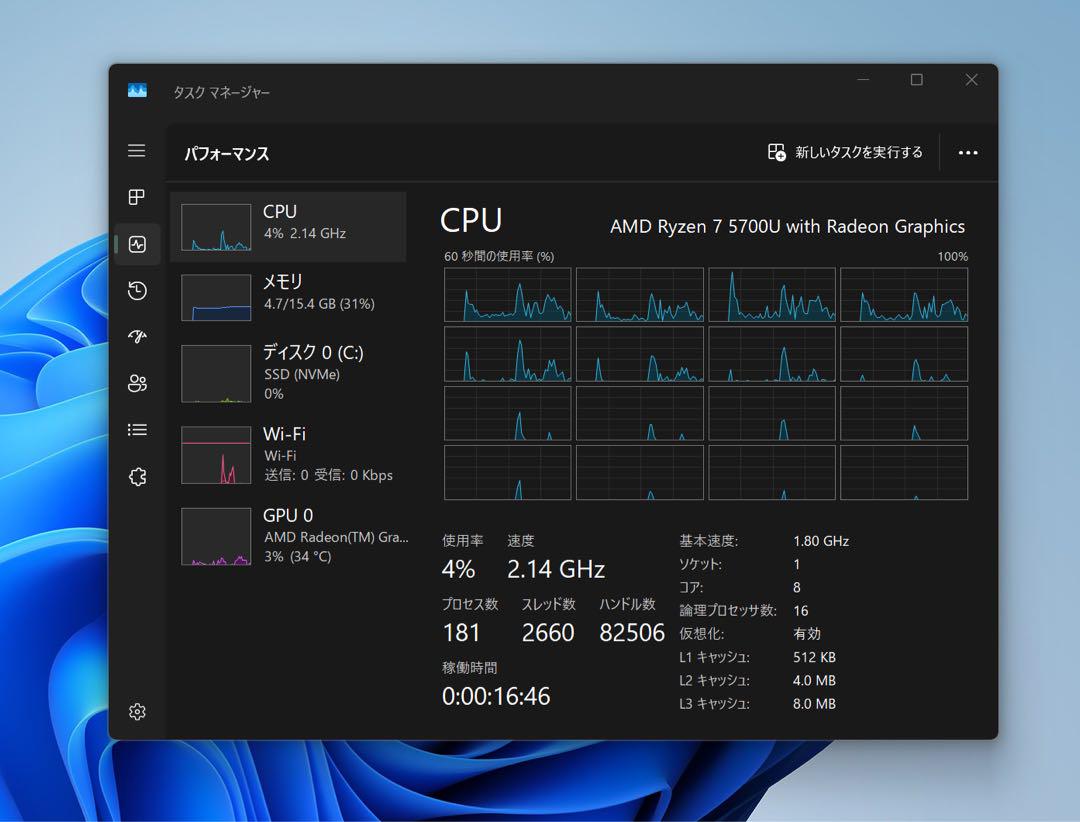Select the GPU 0 item in resource list
This screenshot has width=1080, height=822.
288,536
